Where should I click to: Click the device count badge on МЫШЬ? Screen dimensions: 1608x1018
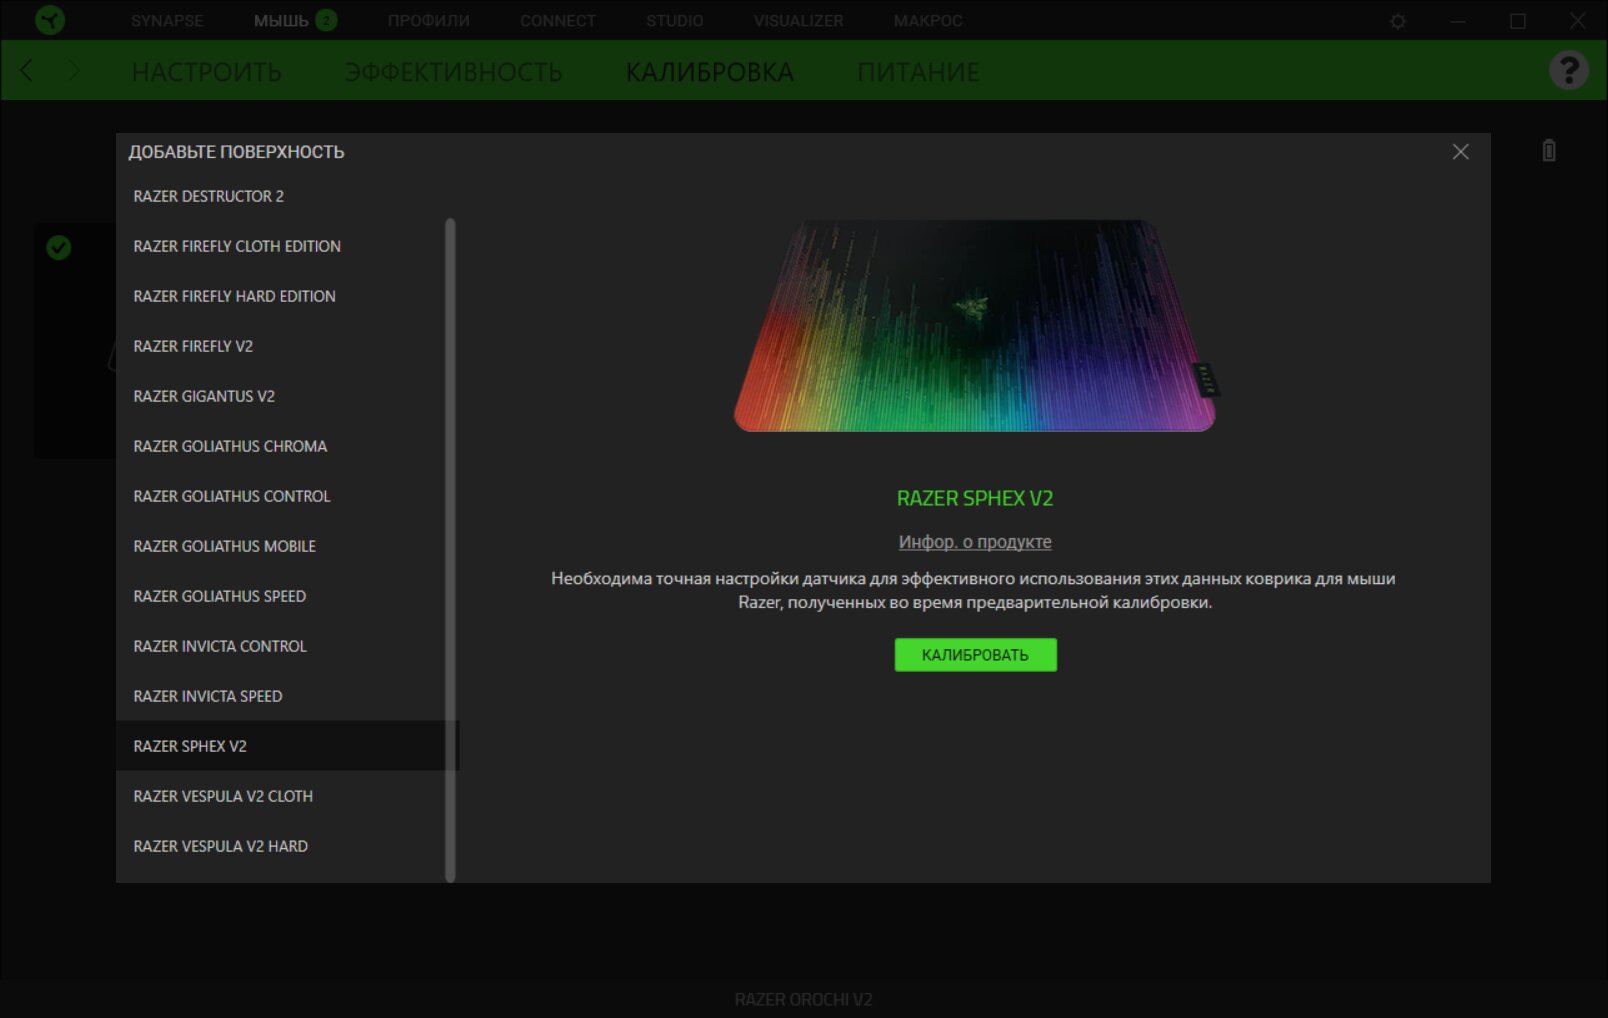(326, 20)
